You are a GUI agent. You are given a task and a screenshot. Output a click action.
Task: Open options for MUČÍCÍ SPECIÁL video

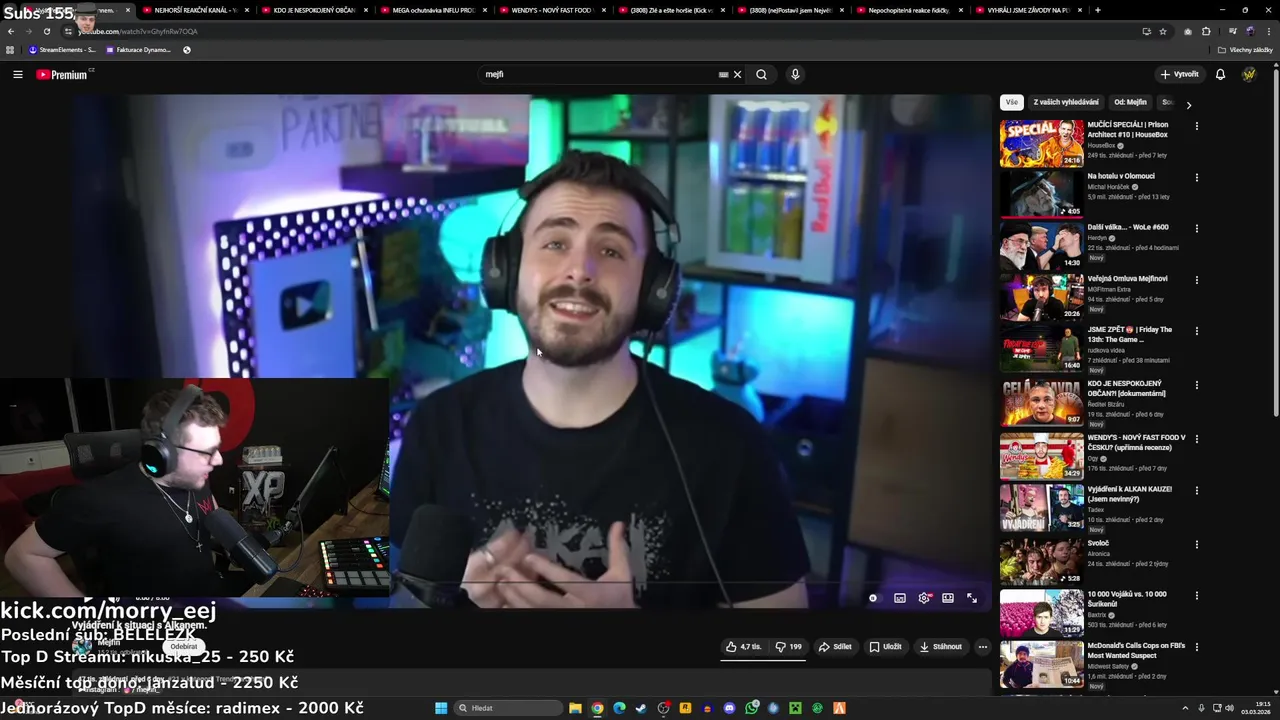point(1196,126)
